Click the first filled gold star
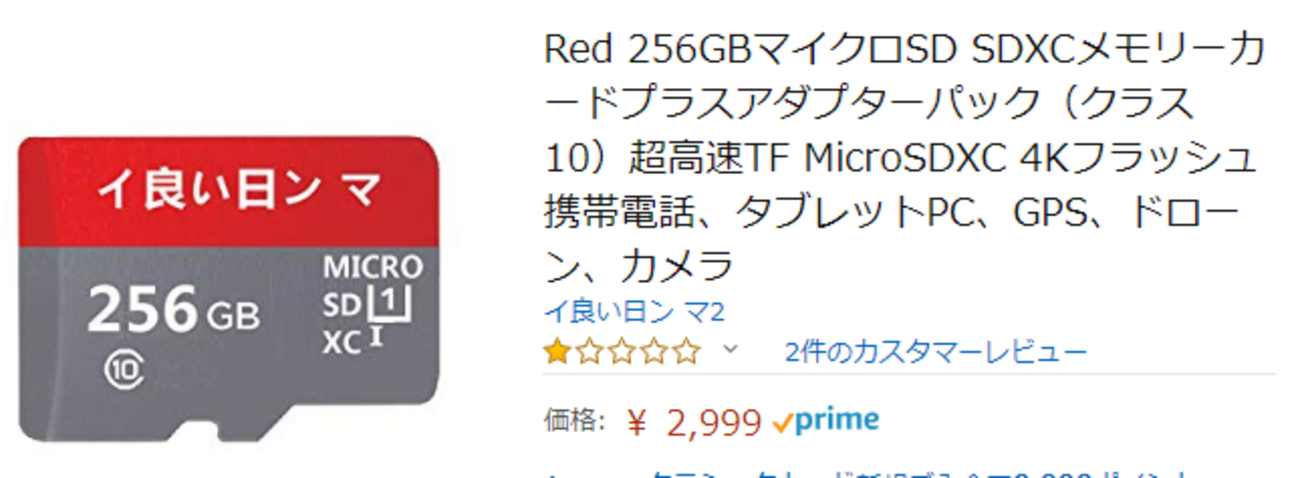Screen dimensions: 1300x478 click(555, 352)
